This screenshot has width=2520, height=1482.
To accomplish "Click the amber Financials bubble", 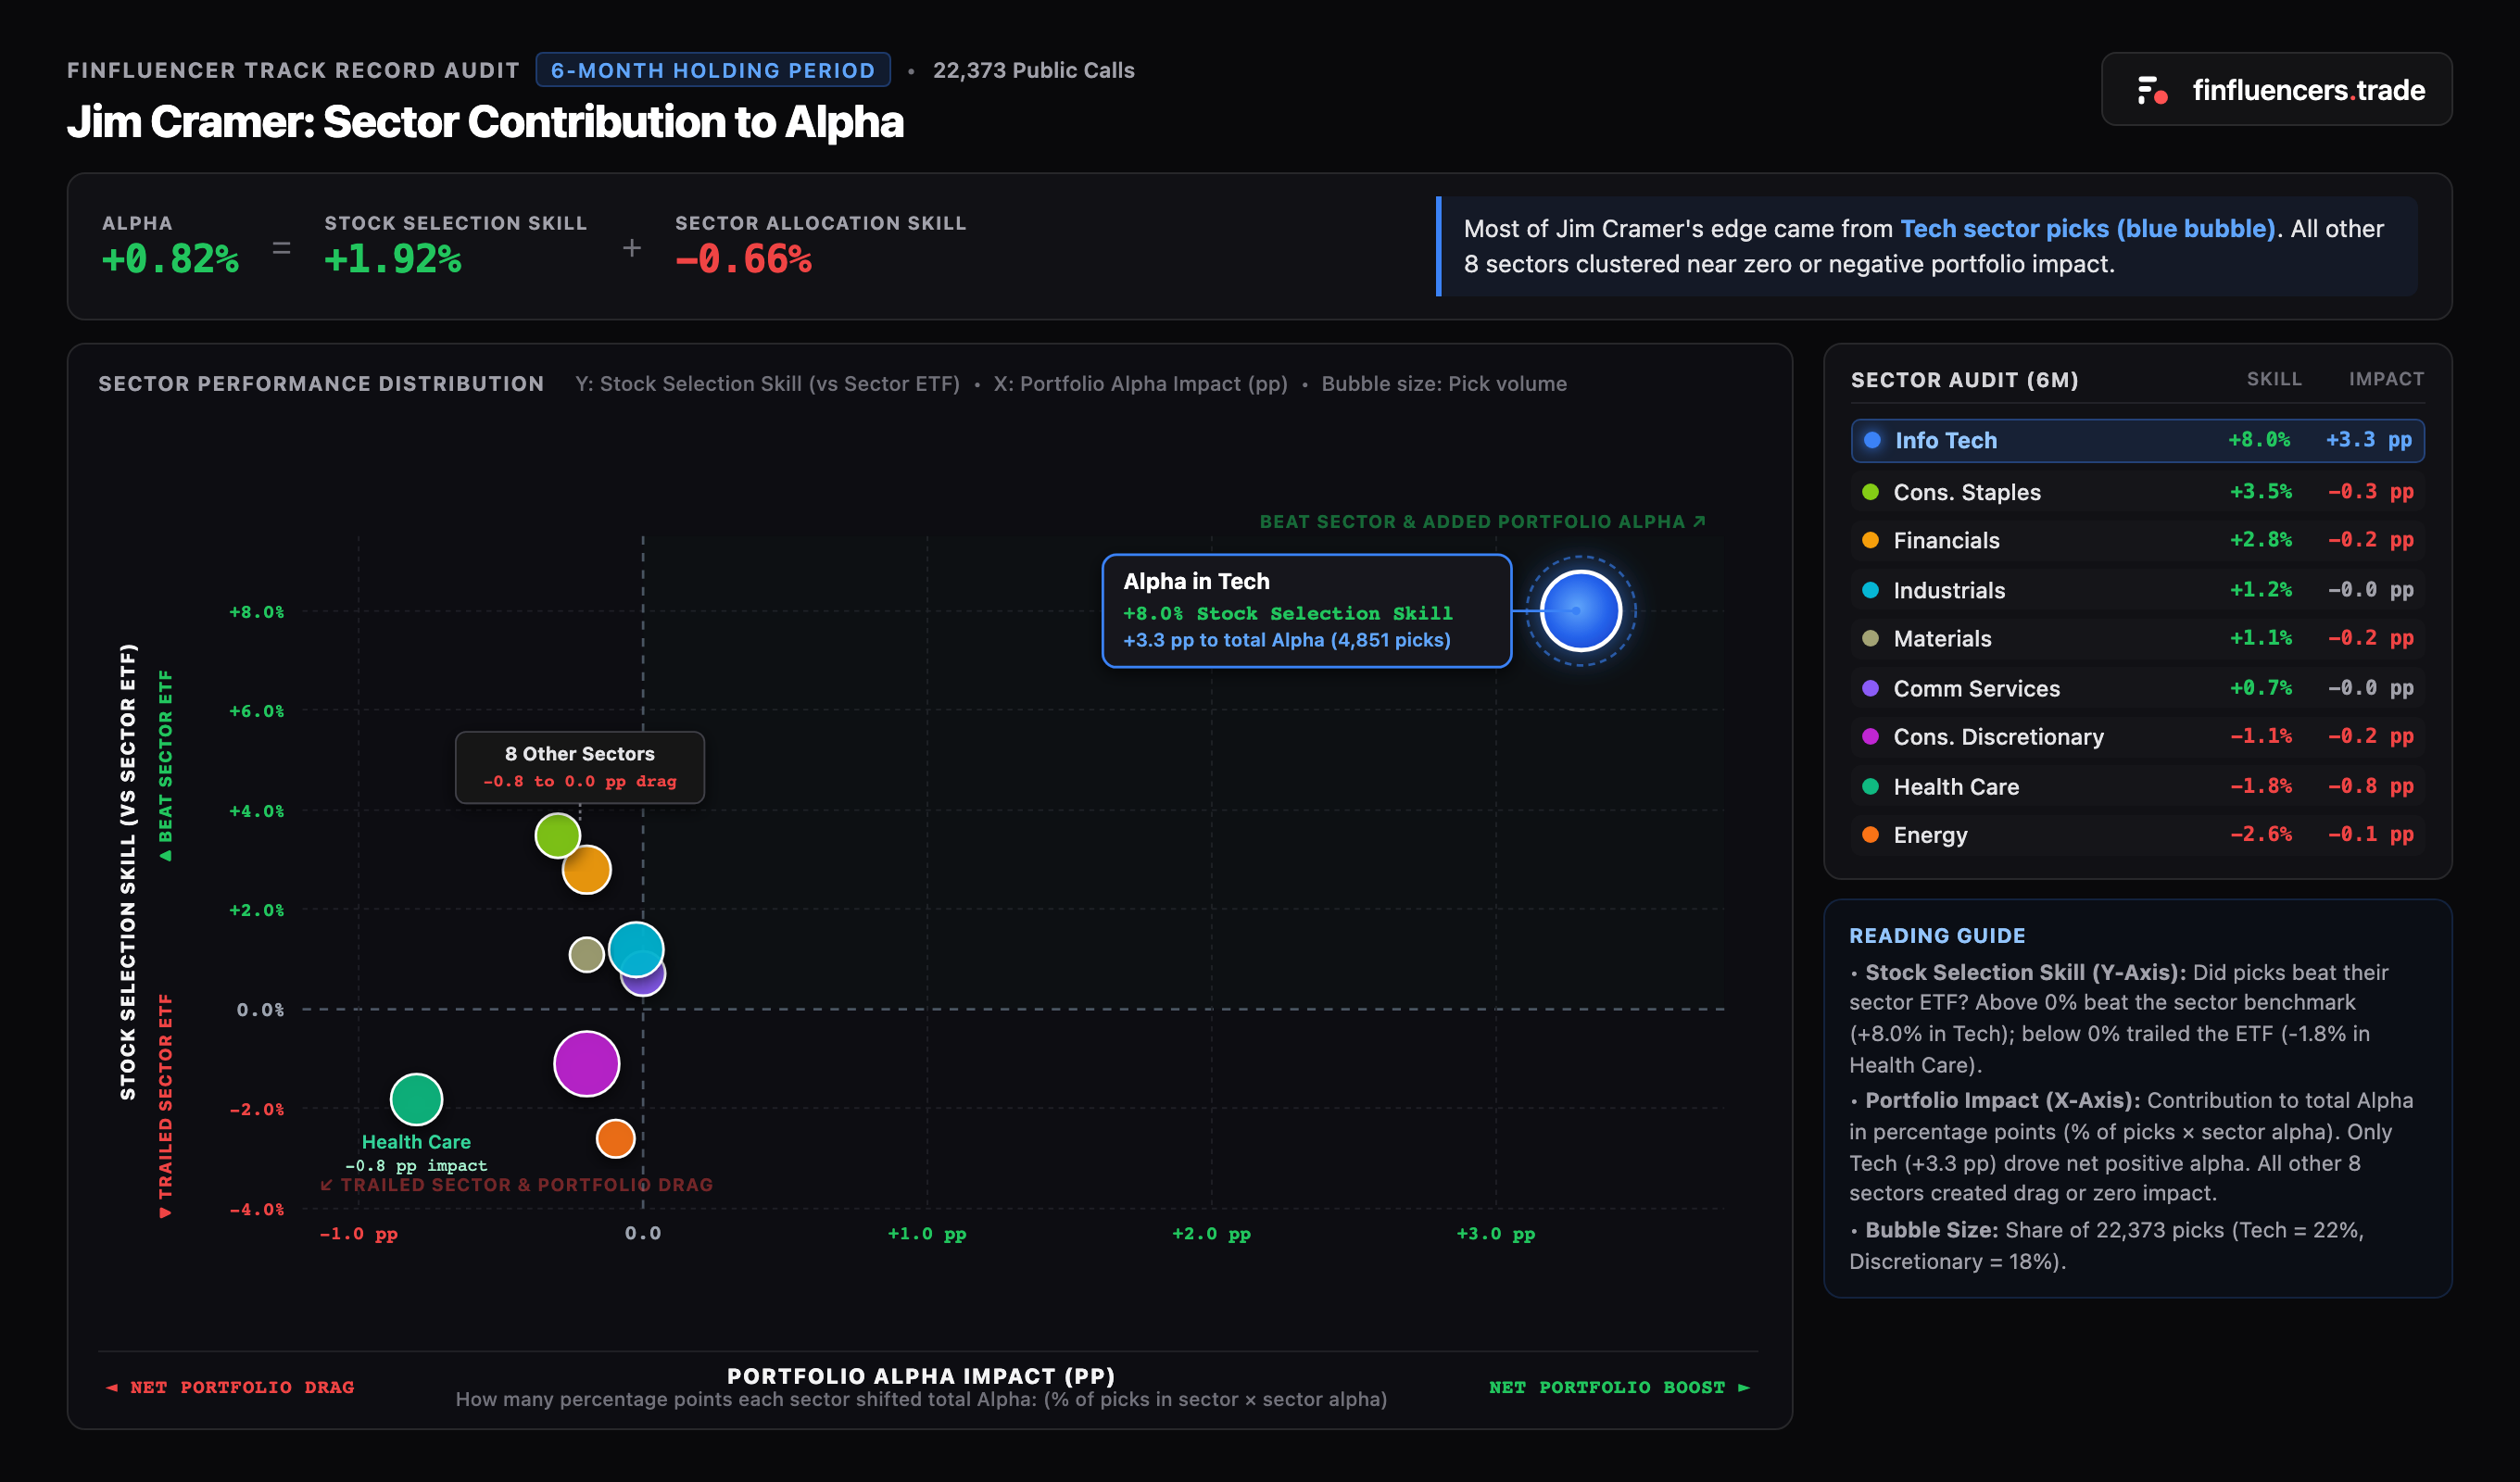I will point(586,870).
